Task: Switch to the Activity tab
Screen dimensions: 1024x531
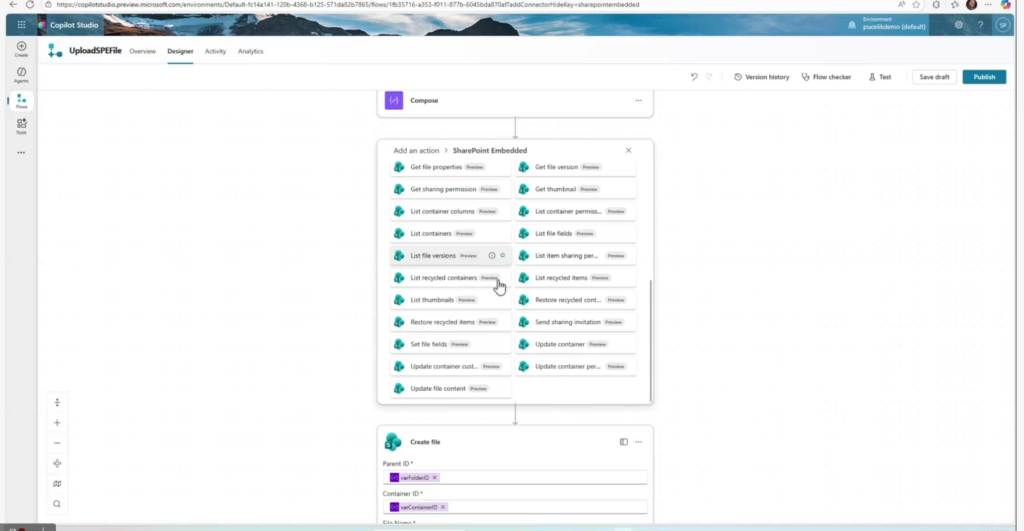Action: pyautogui.click(x=215, y=51)
